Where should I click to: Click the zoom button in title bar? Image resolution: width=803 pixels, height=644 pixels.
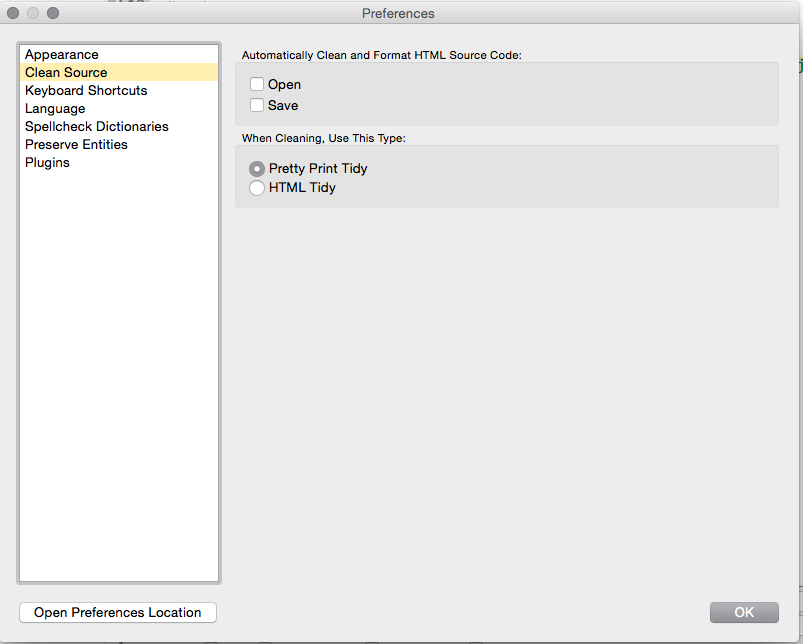(53, 13)
